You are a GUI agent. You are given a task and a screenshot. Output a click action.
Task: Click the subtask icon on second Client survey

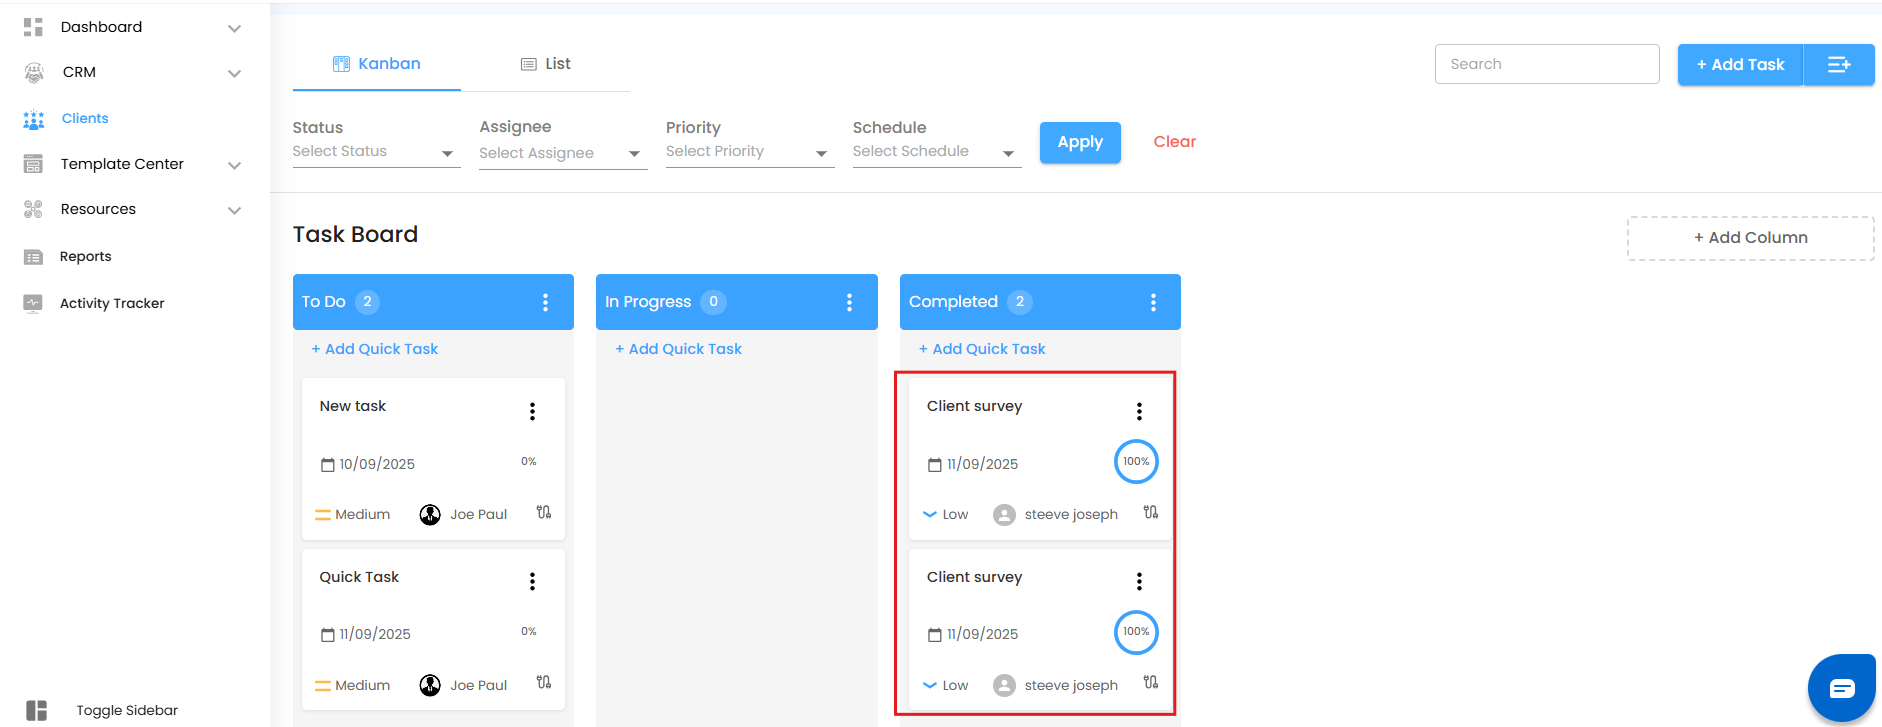coord(1151,682)
